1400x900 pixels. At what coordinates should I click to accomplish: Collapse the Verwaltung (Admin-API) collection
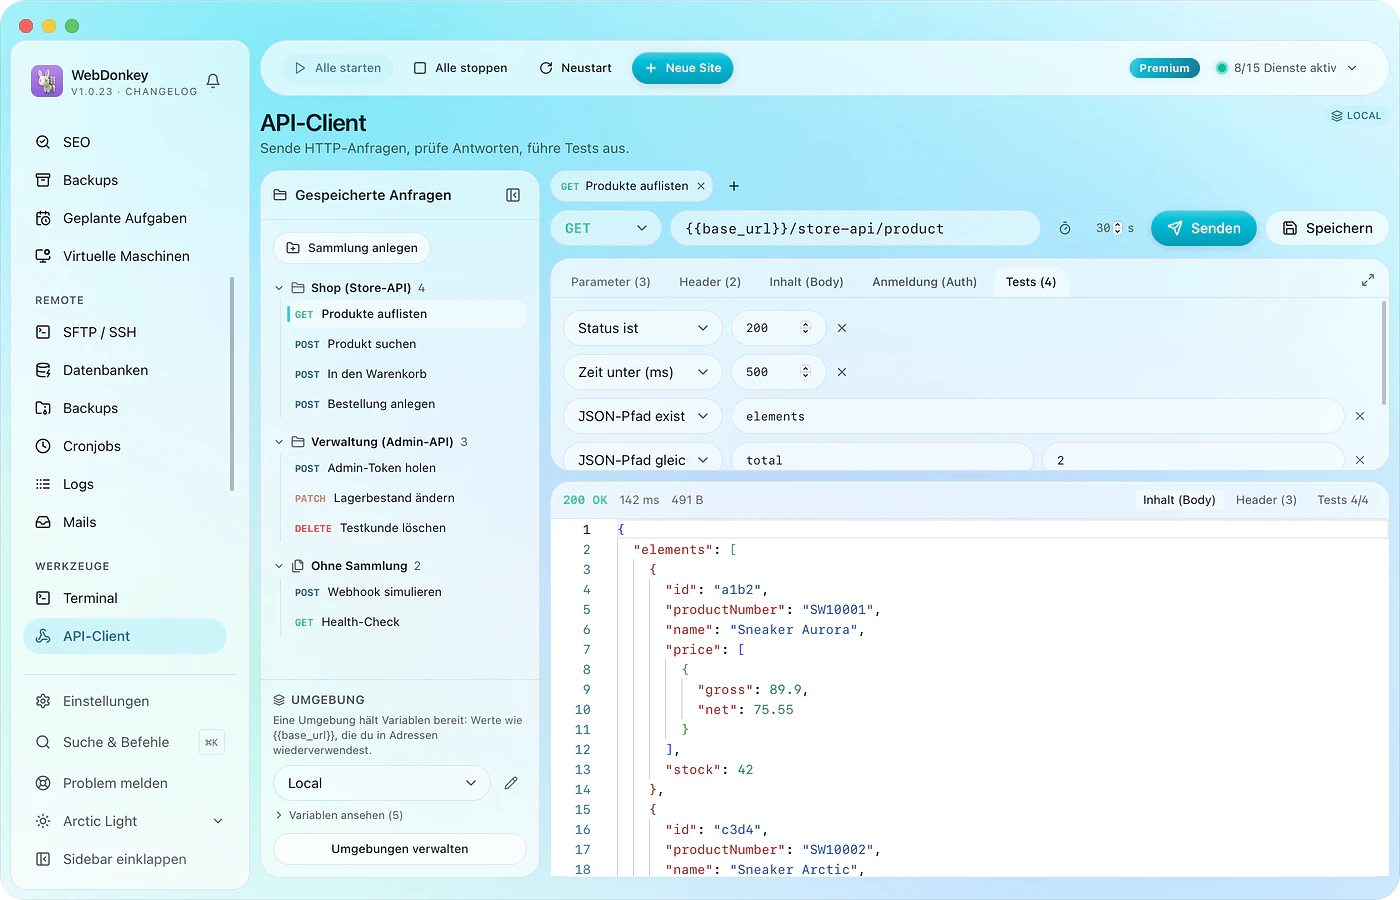[279, 442]
